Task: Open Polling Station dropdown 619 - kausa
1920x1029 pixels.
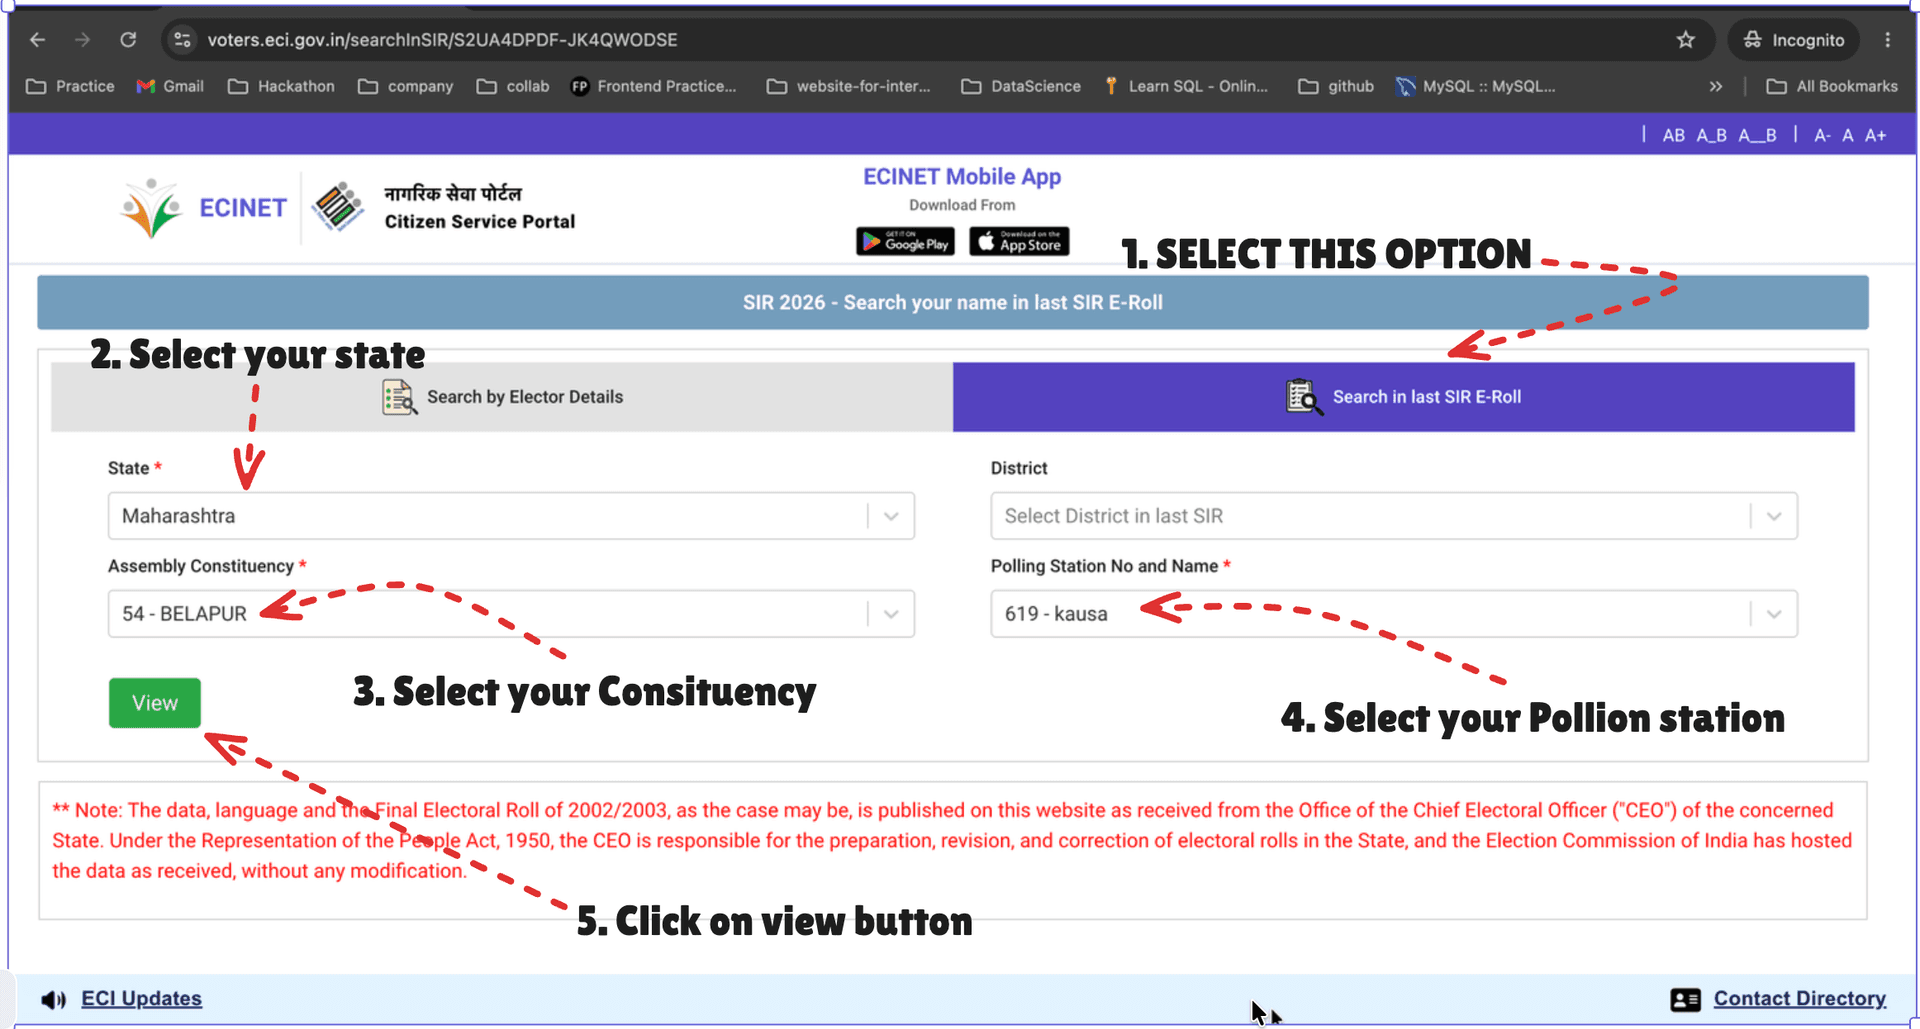Action: coord(1394,614)
